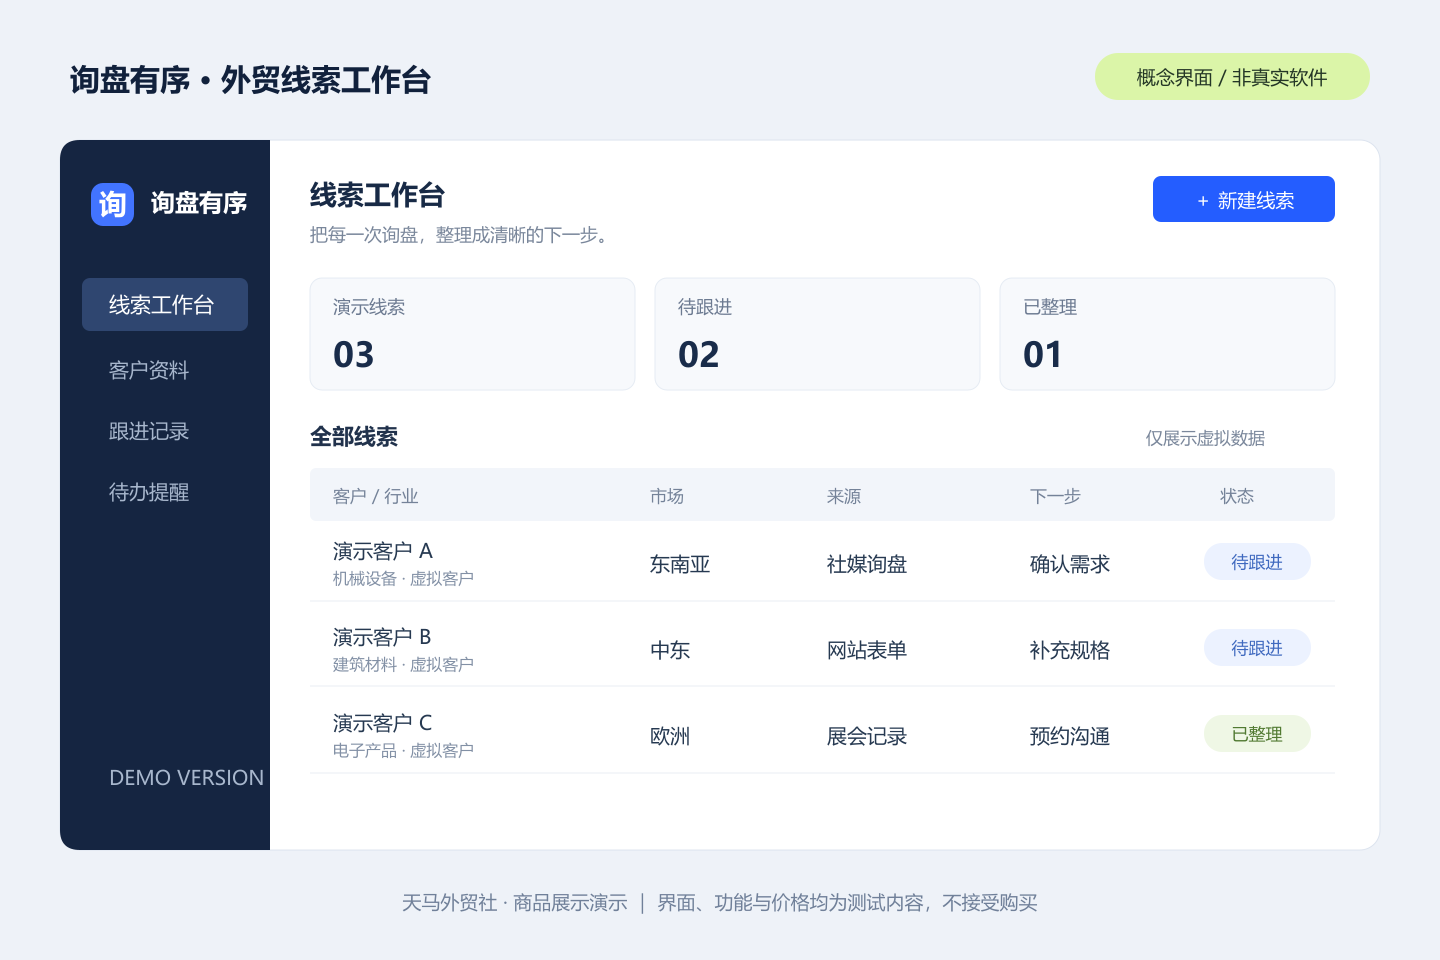Click the 待跟进 status badge for 演示客户 A
1440x960 pixels.
click(x=1257, y=562)
